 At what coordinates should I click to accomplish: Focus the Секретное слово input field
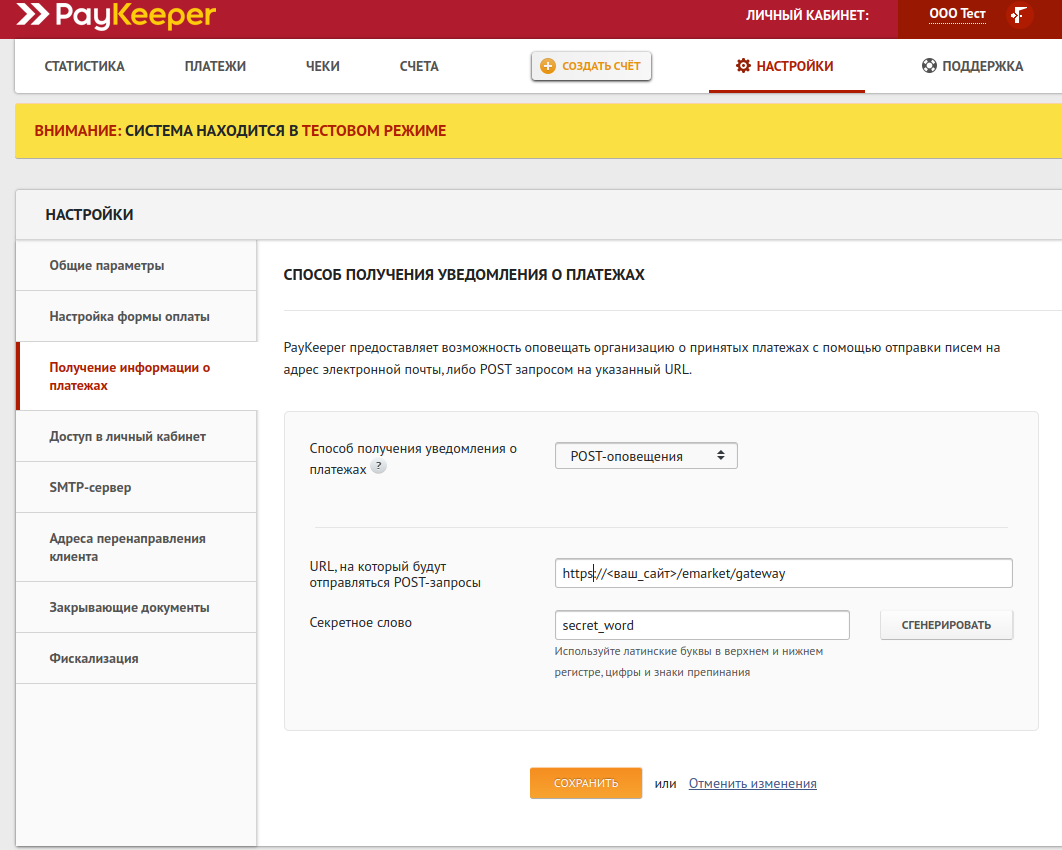point(701,625)
